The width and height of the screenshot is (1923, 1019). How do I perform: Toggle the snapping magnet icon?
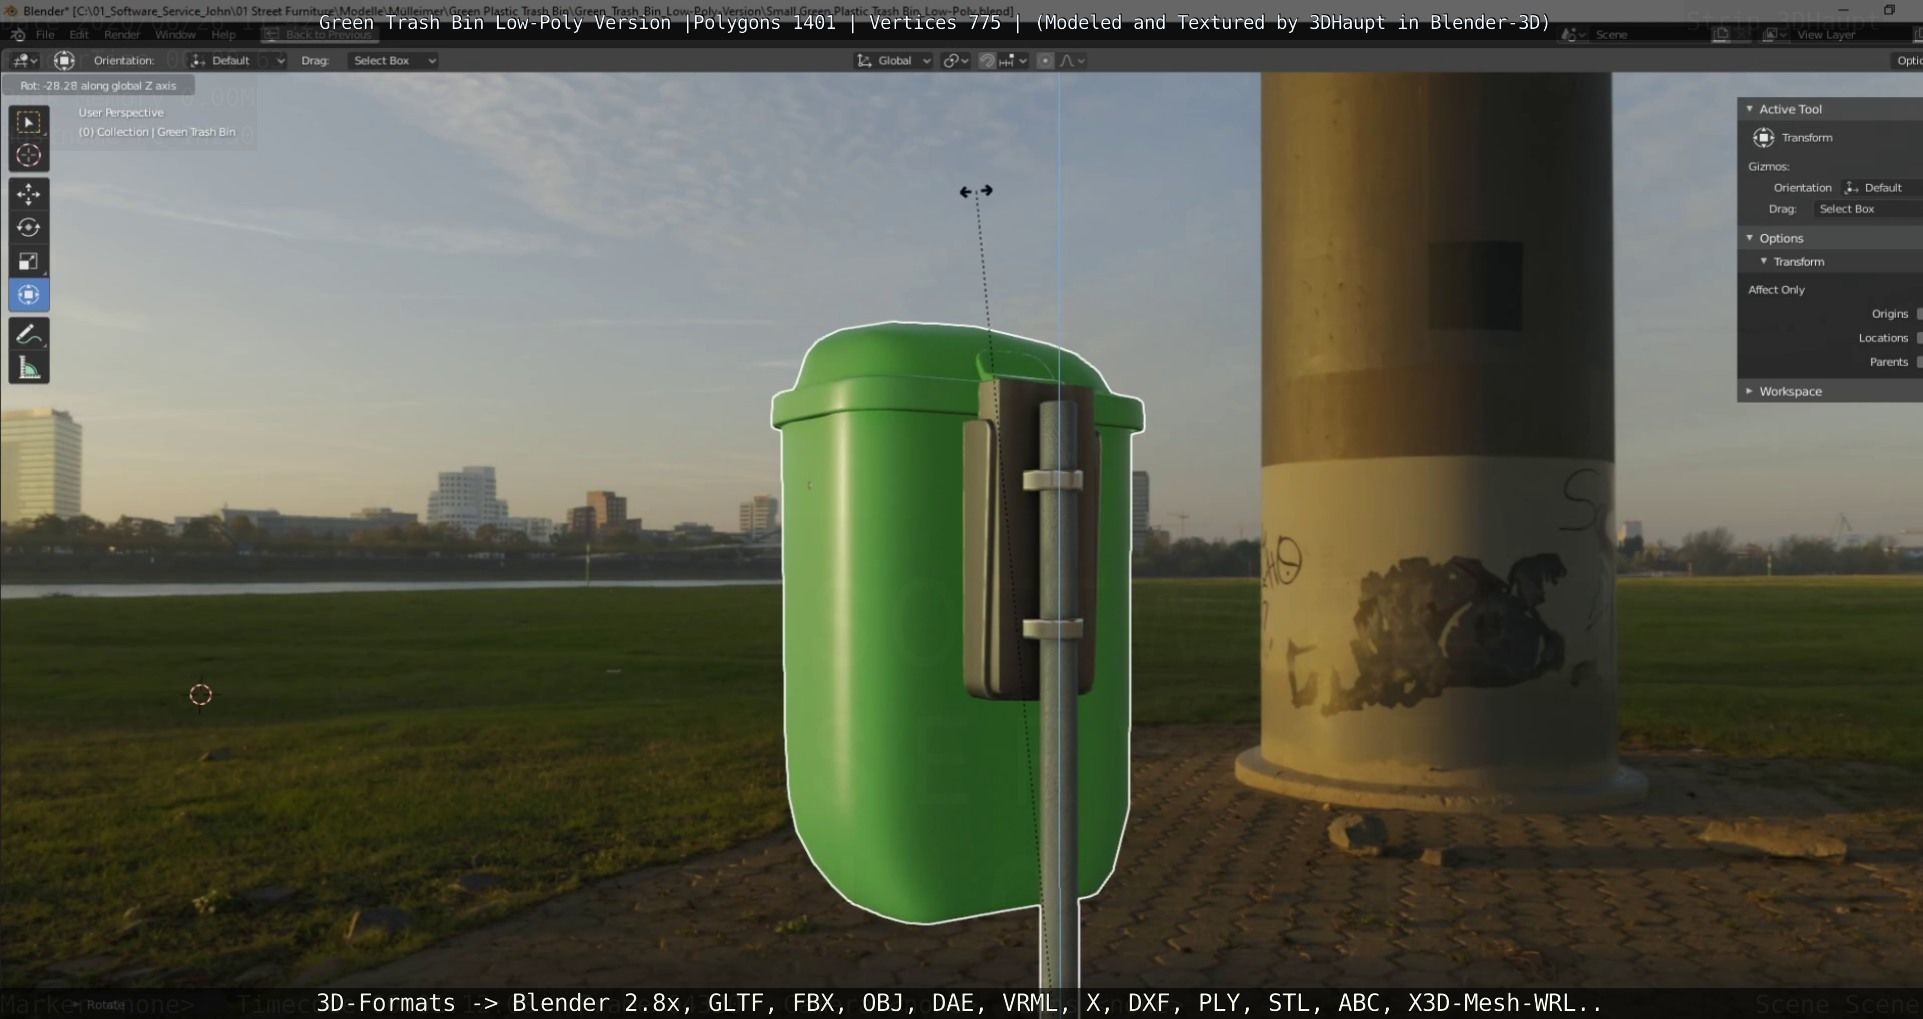point(987,61)
